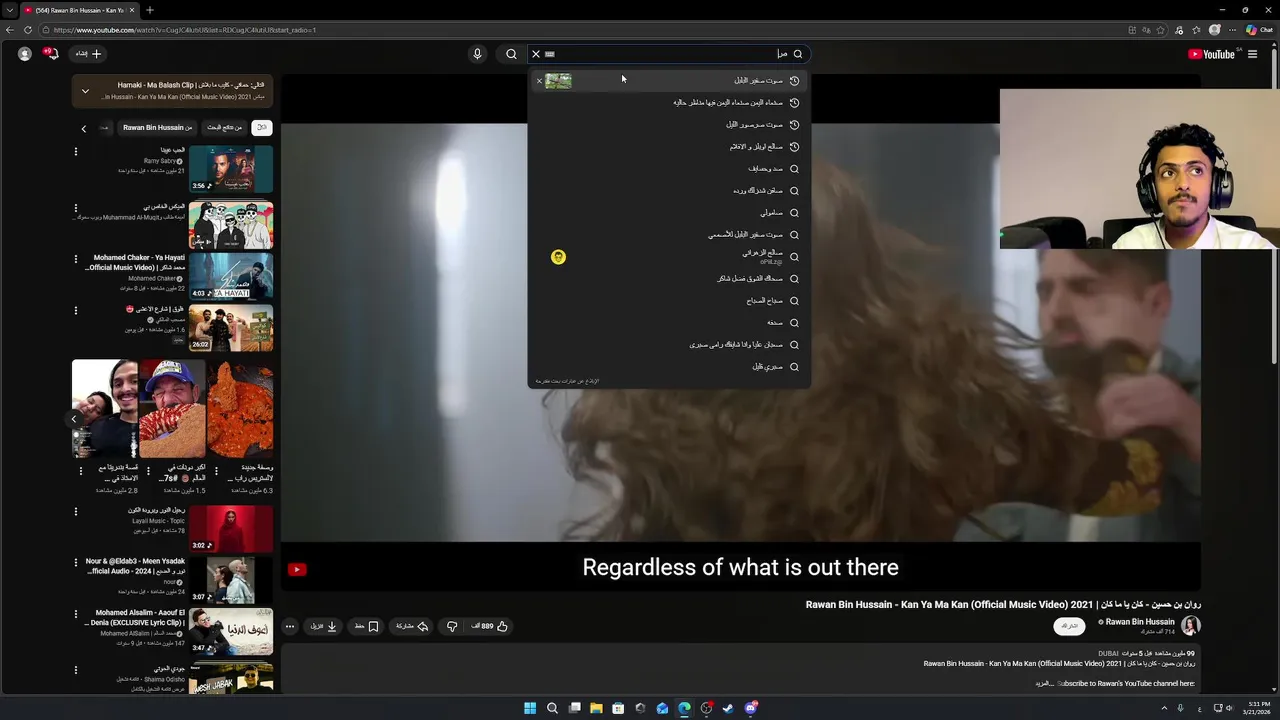
Task: Open File Explorer from the taskbar
Action: pyautogui.click(x=596, y=708)
